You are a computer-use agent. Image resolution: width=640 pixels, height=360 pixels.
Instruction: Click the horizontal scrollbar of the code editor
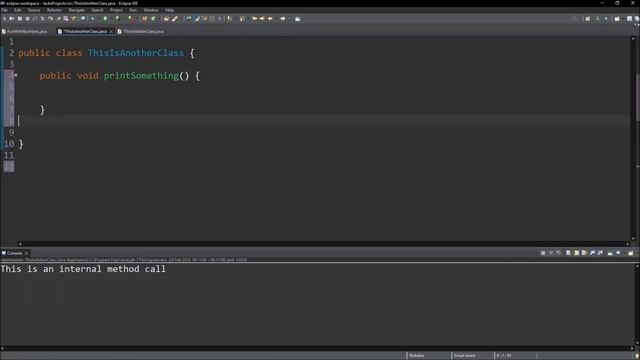324,244
